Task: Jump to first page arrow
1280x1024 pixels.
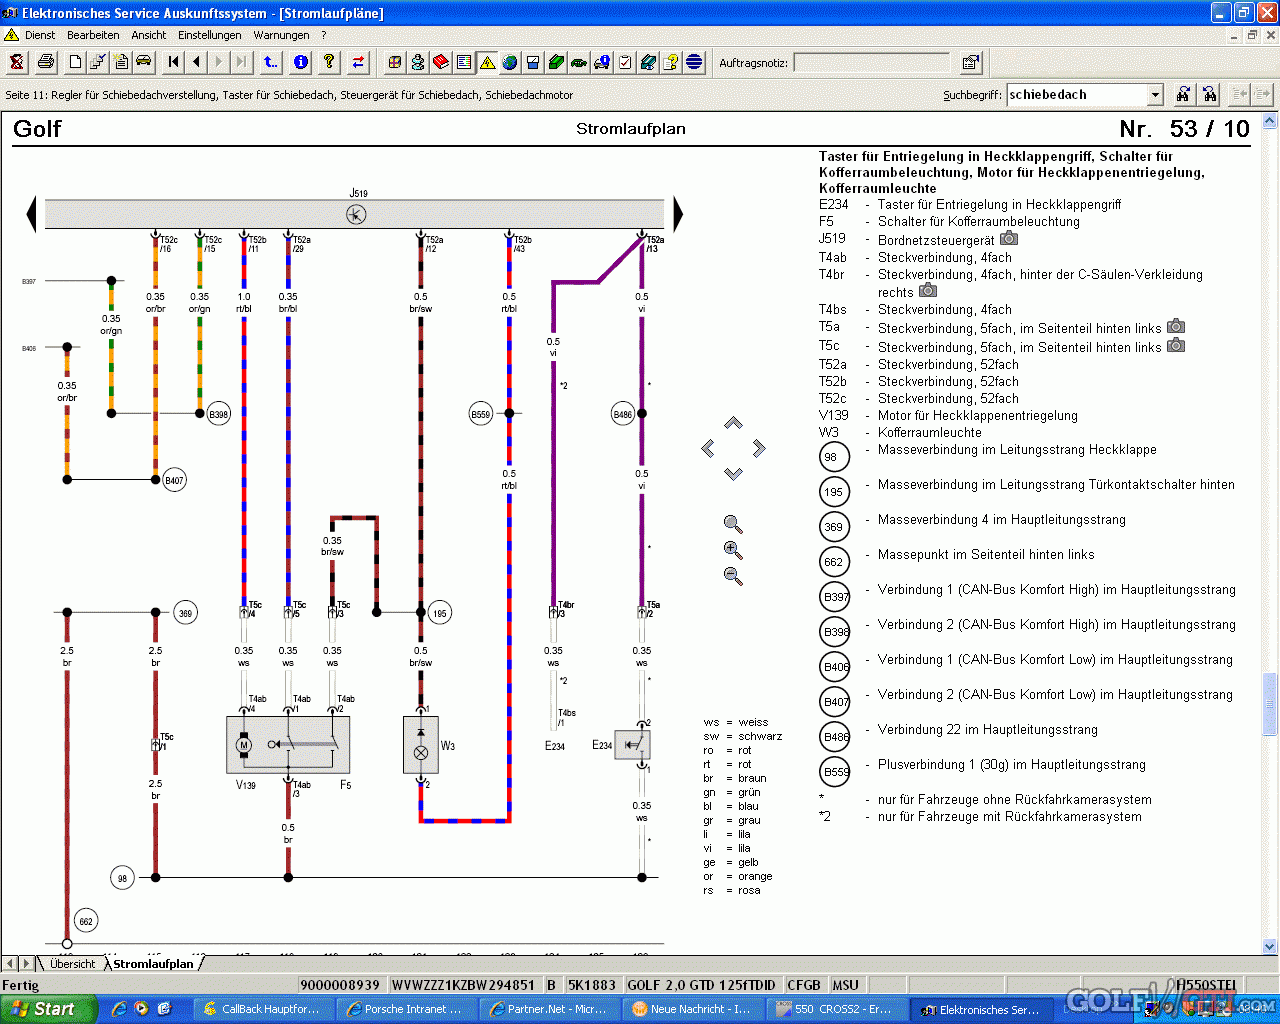Action: 174,62
